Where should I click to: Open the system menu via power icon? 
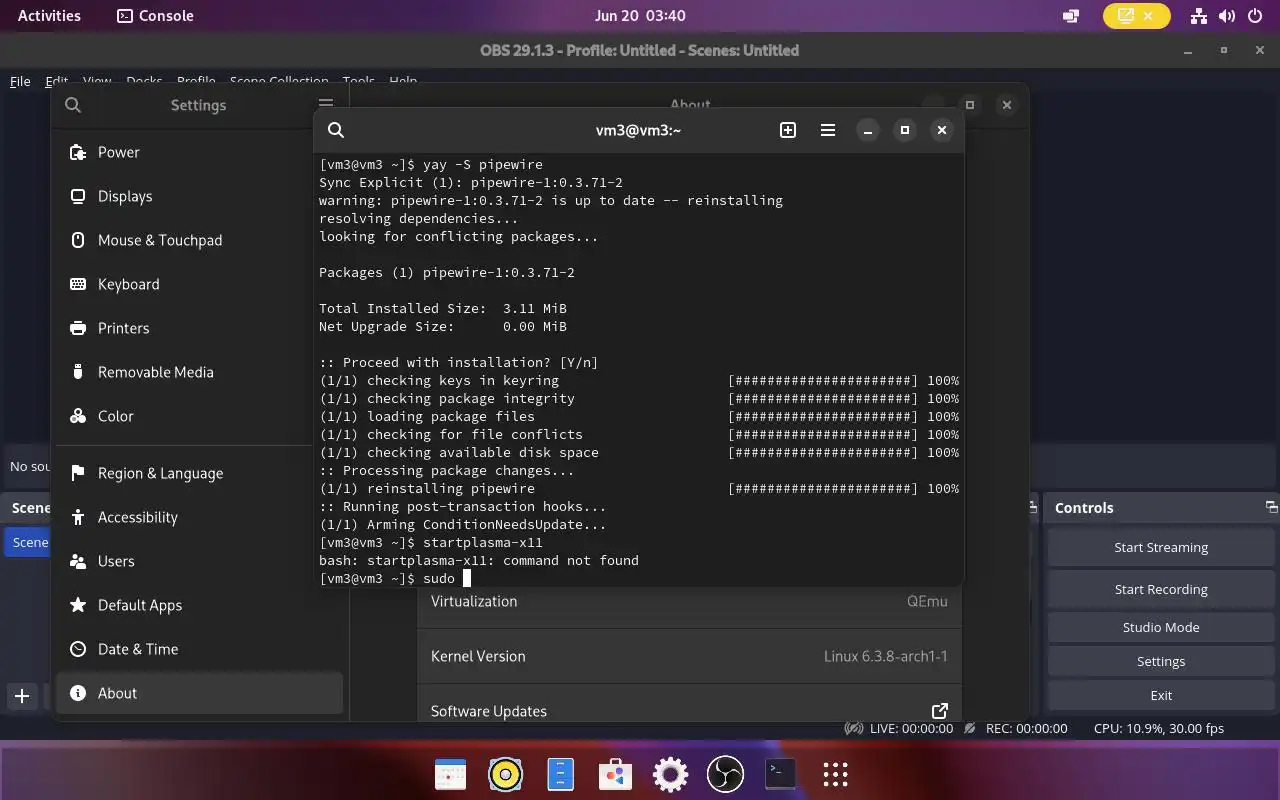click(1255, 16)
